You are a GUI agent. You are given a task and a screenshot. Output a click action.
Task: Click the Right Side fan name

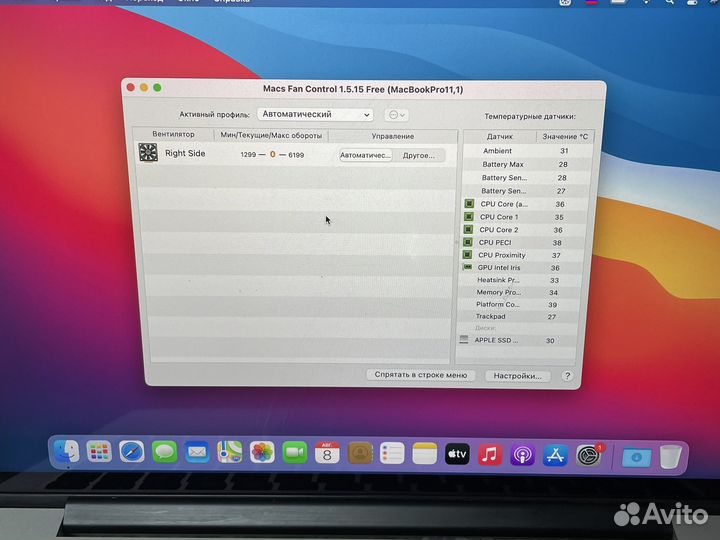click(185, 153)
